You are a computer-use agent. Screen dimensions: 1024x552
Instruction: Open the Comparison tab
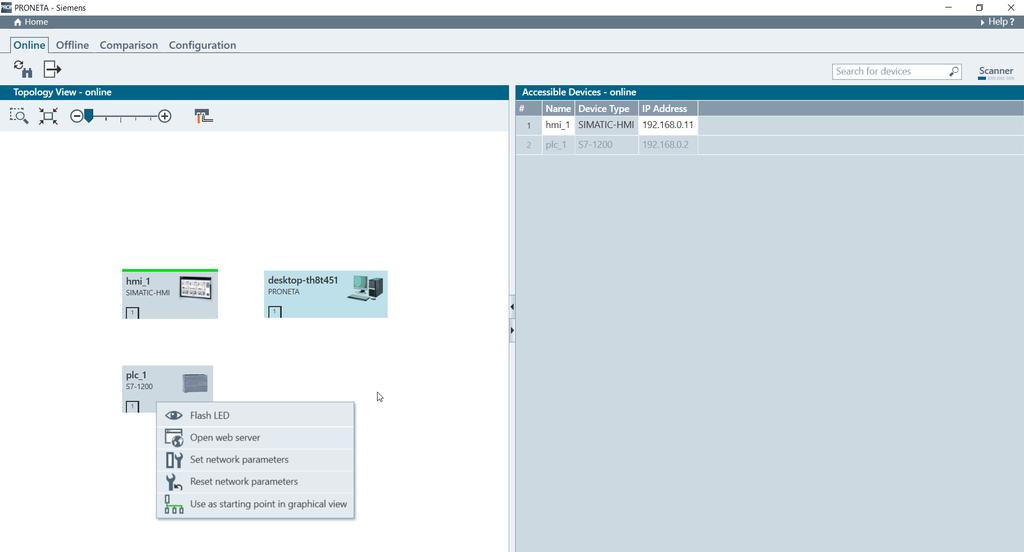[129, 45]
